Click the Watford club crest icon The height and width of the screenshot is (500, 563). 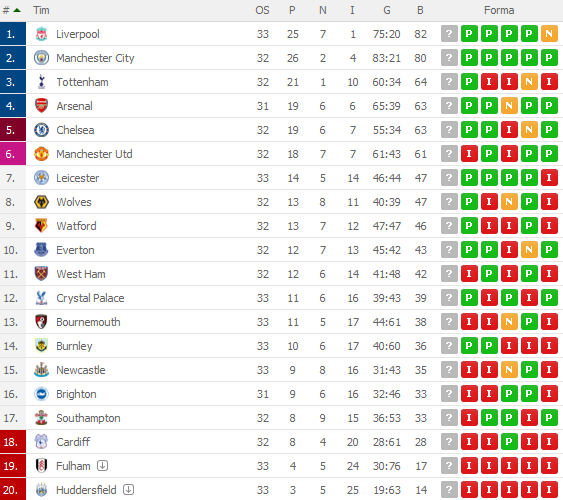pyautogui.click(x=41, y=226)
